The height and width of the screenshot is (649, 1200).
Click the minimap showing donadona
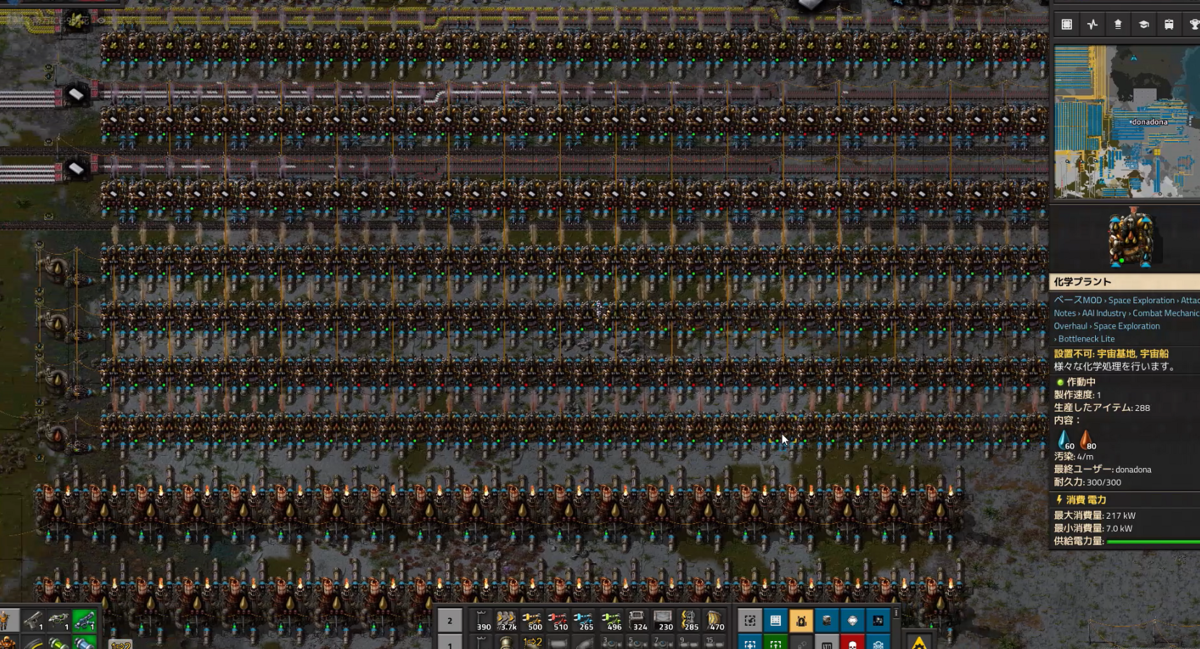tap(1127, 121)
